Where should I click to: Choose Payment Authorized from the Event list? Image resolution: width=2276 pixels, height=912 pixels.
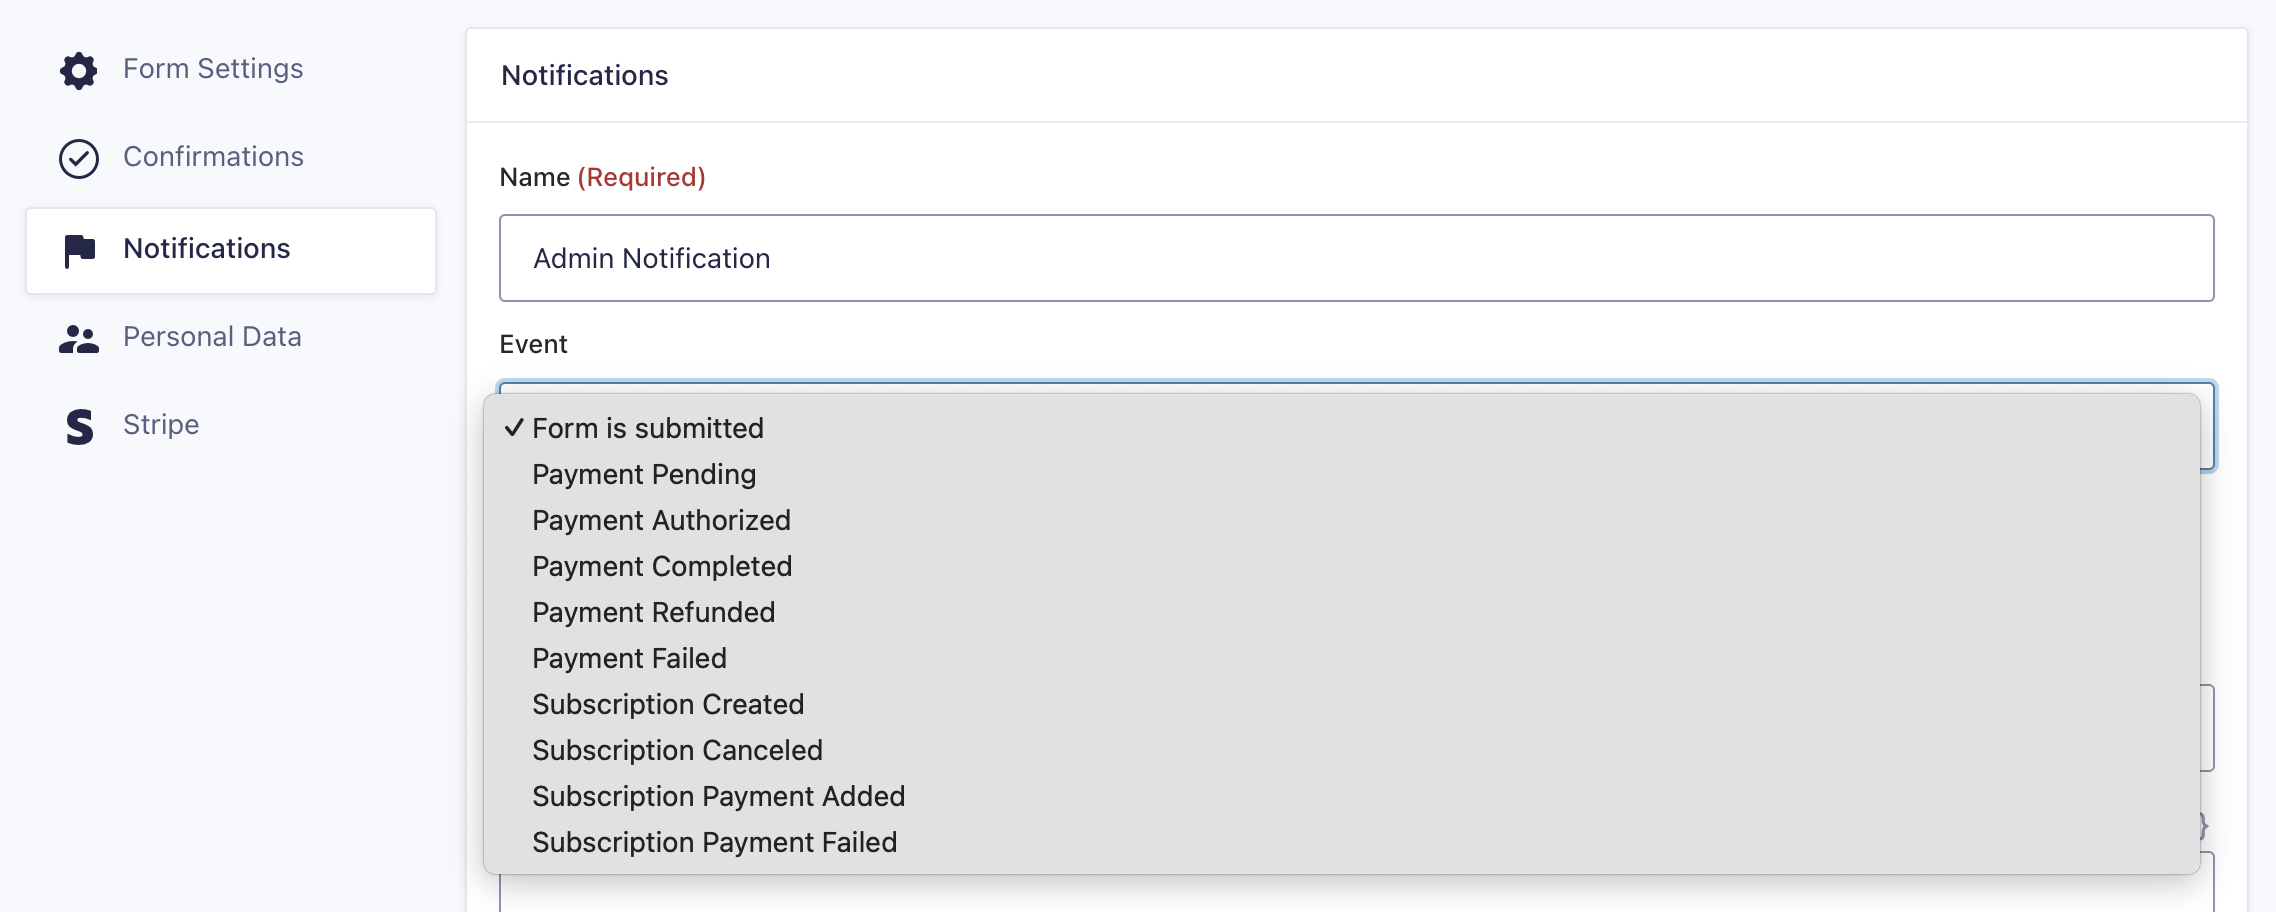tap(1341, 520)
